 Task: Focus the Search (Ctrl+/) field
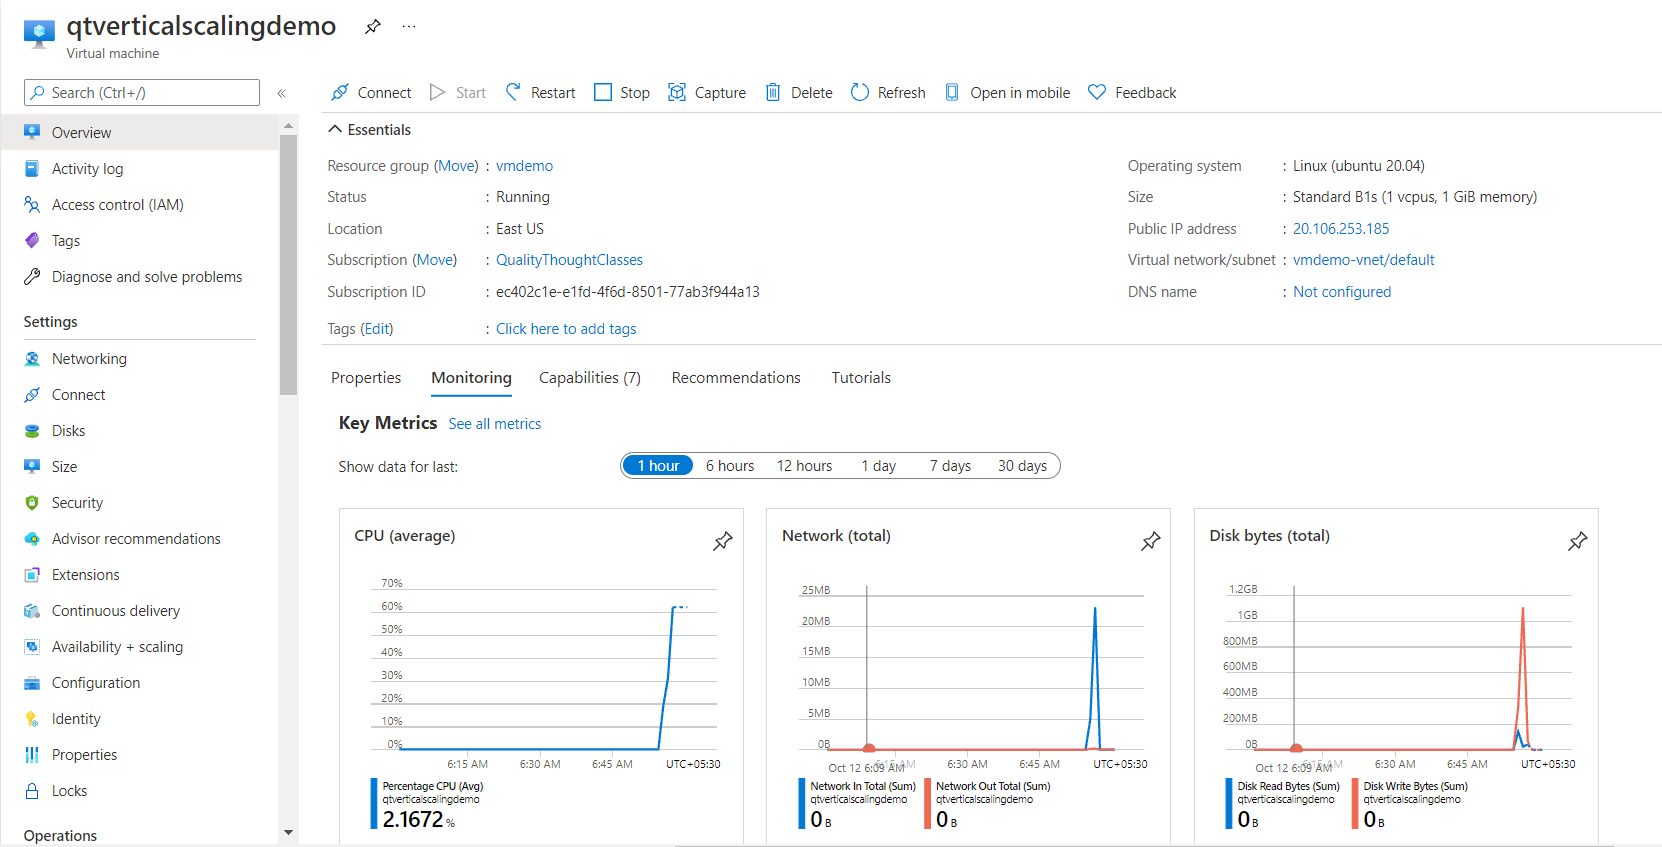pos(142,93)
